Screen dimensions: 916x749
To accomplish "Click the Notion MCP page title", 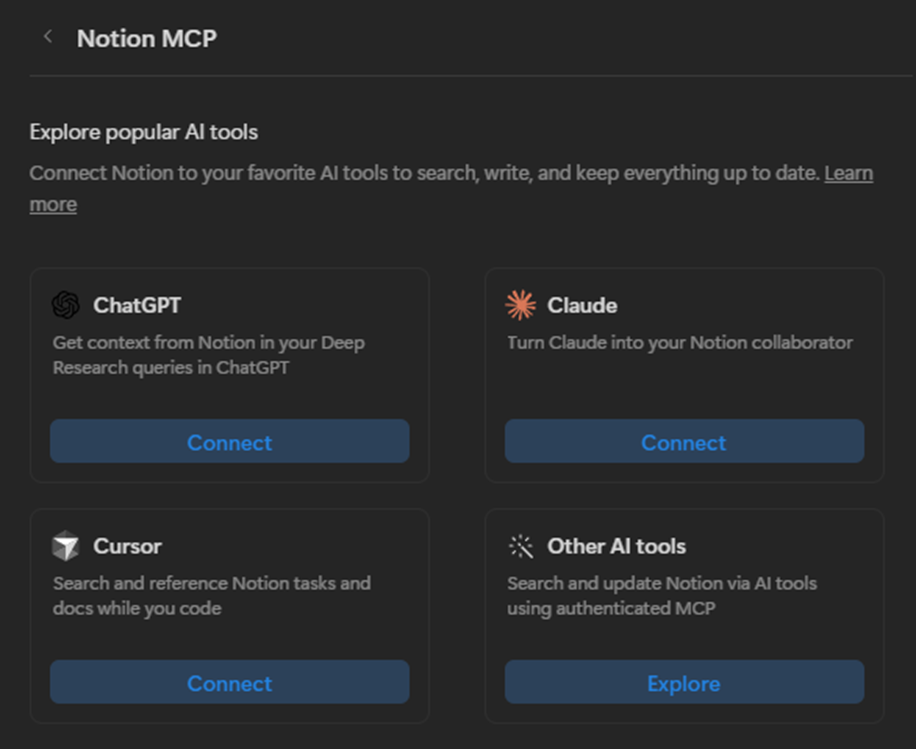I will coord(146,38).
